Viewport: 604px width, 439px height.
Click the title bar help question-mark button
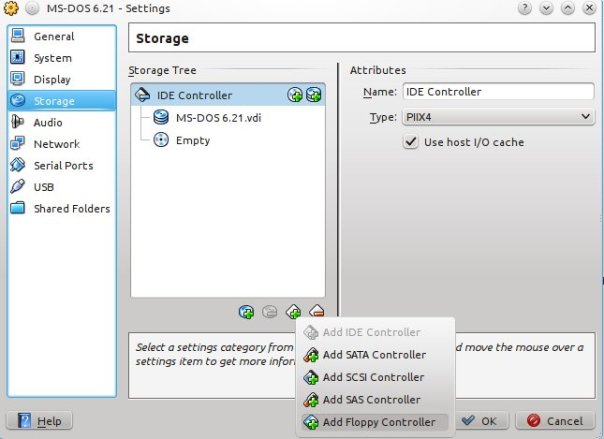point(525,8)
